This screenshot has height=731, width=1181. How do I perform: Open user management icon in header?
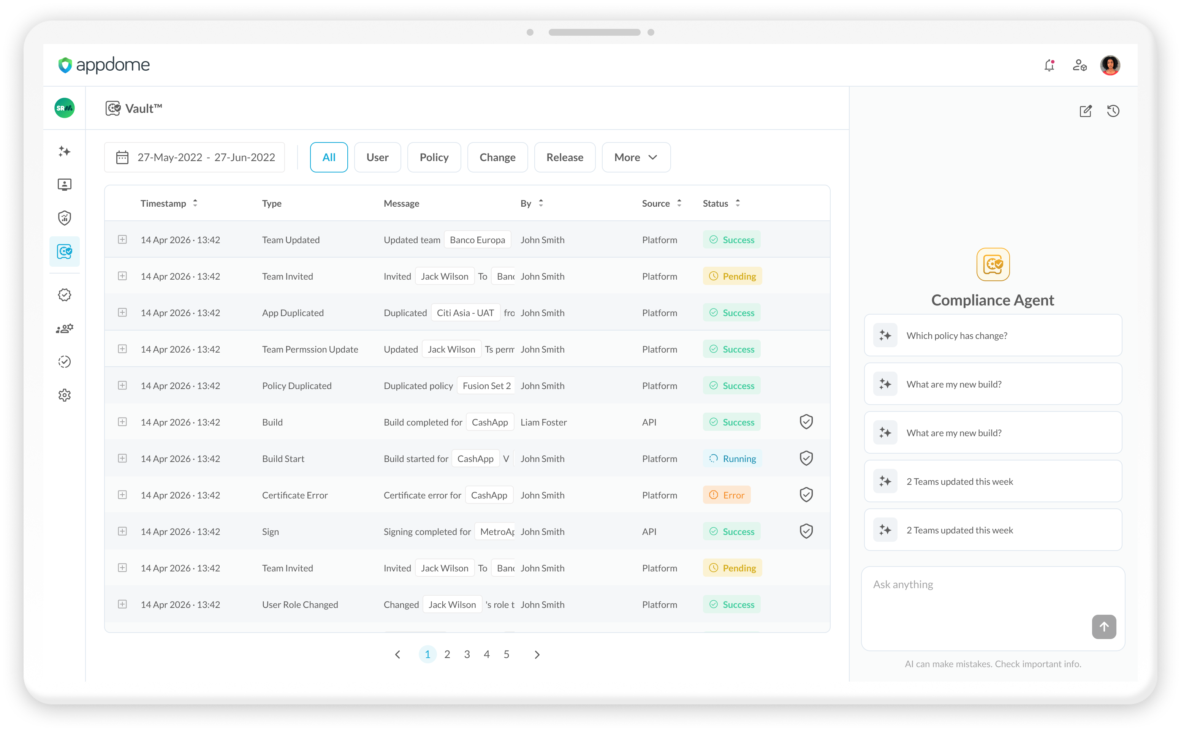tap(1079, 65)
